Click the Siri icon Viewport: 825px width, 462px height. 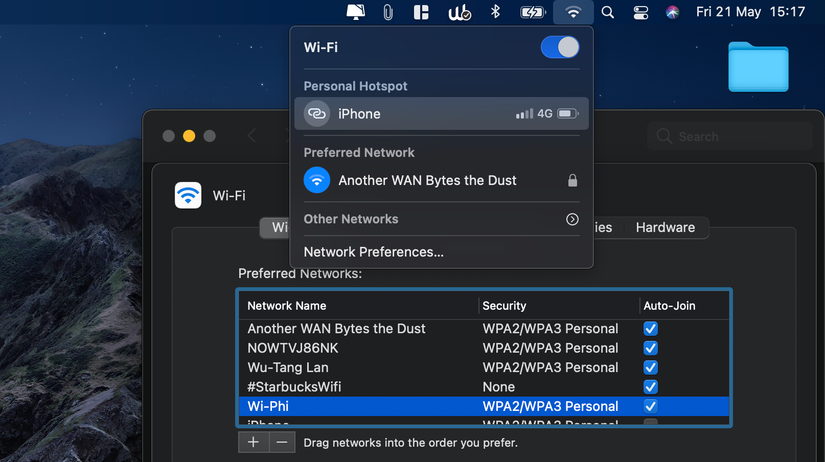point(672,12)
